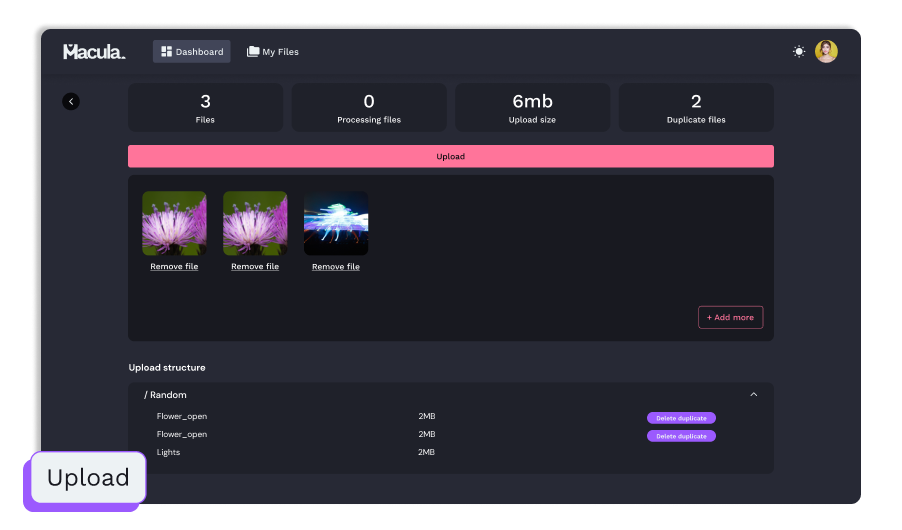The image size is (902, 530).
Task: Click the Processing files stat card
Action: tap(369, 108)
